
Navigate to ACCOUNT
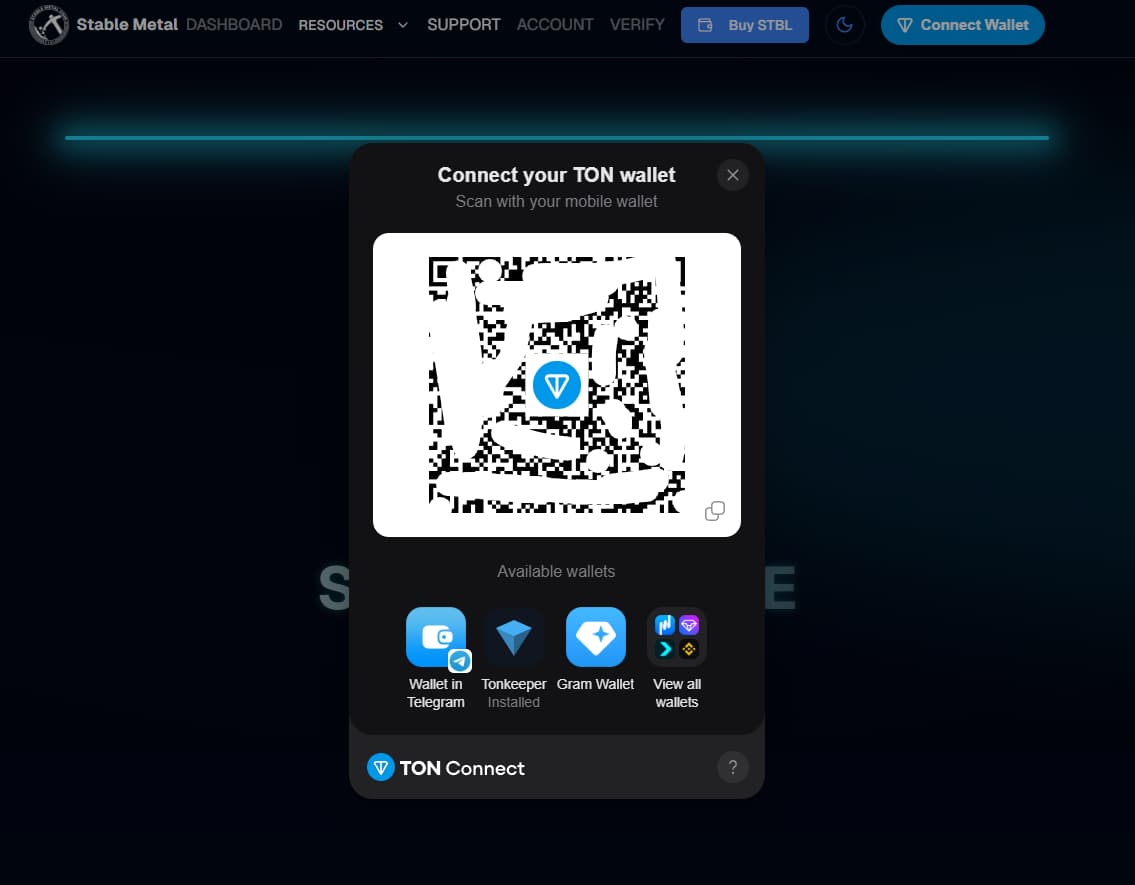click(554, 25)
